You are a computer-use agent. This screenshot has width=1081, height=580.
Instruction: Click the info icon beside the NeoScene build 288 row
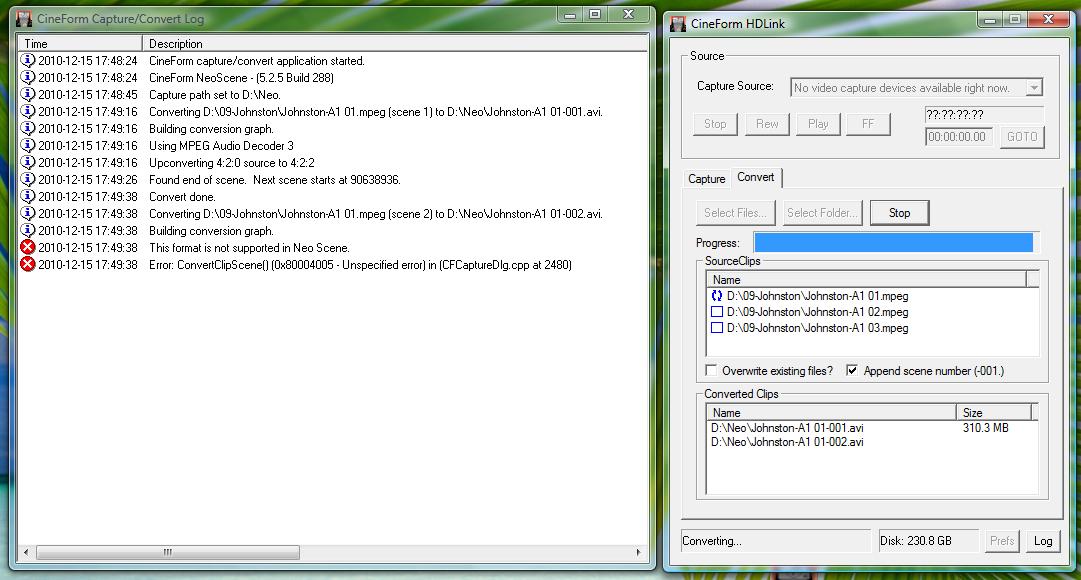[28, 77]
